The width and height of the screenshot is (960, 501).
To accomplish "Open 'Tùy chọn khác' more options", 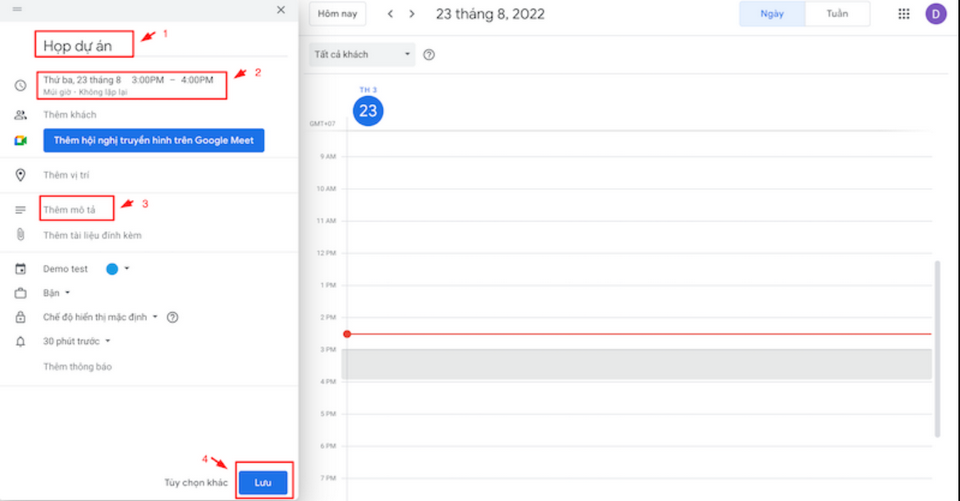I will coord(196,483).
